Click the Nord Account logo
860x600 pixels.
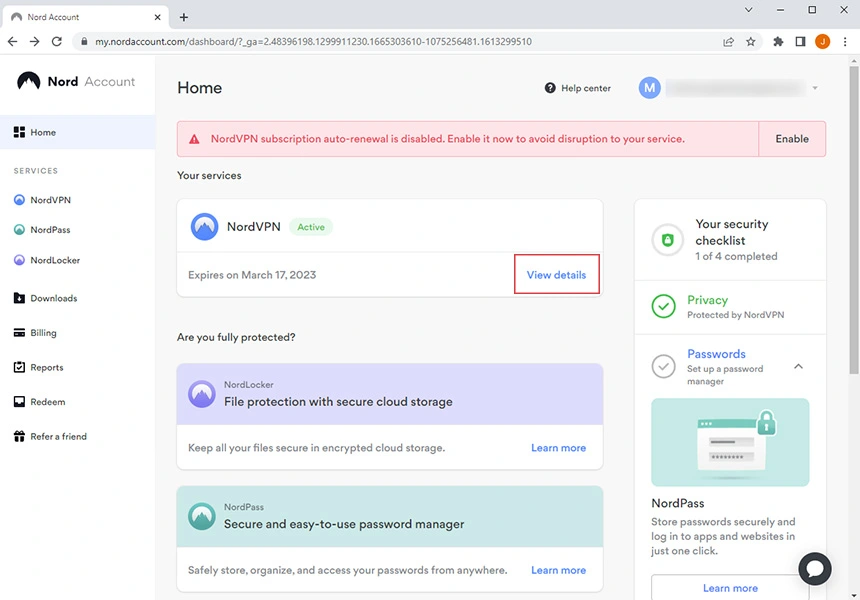click(x=76, y=82)
